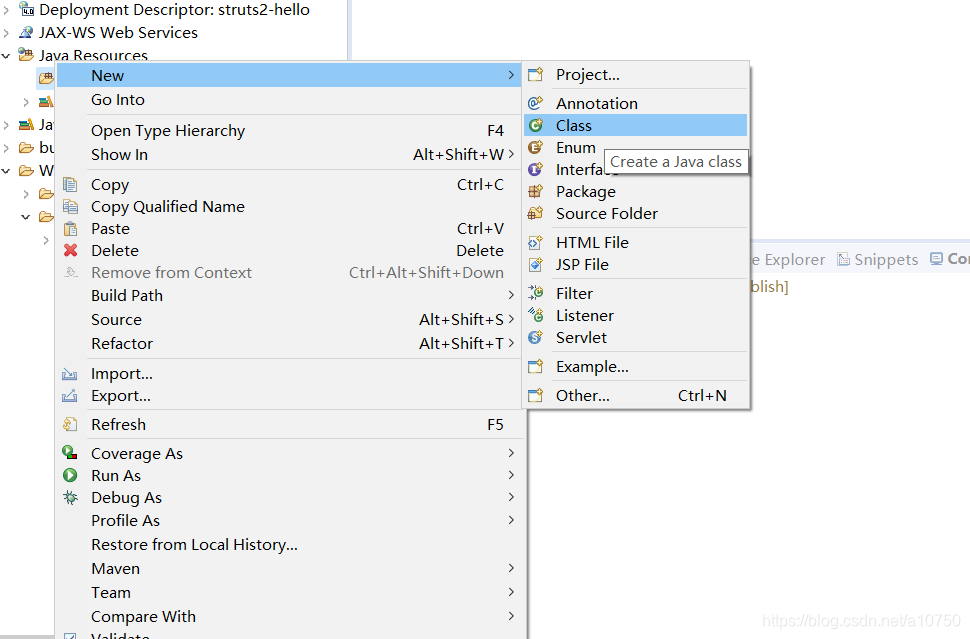This screenshot has width=970, height=639.
Task: Click the JSP File icon
Action: click(x=535, y=265)
